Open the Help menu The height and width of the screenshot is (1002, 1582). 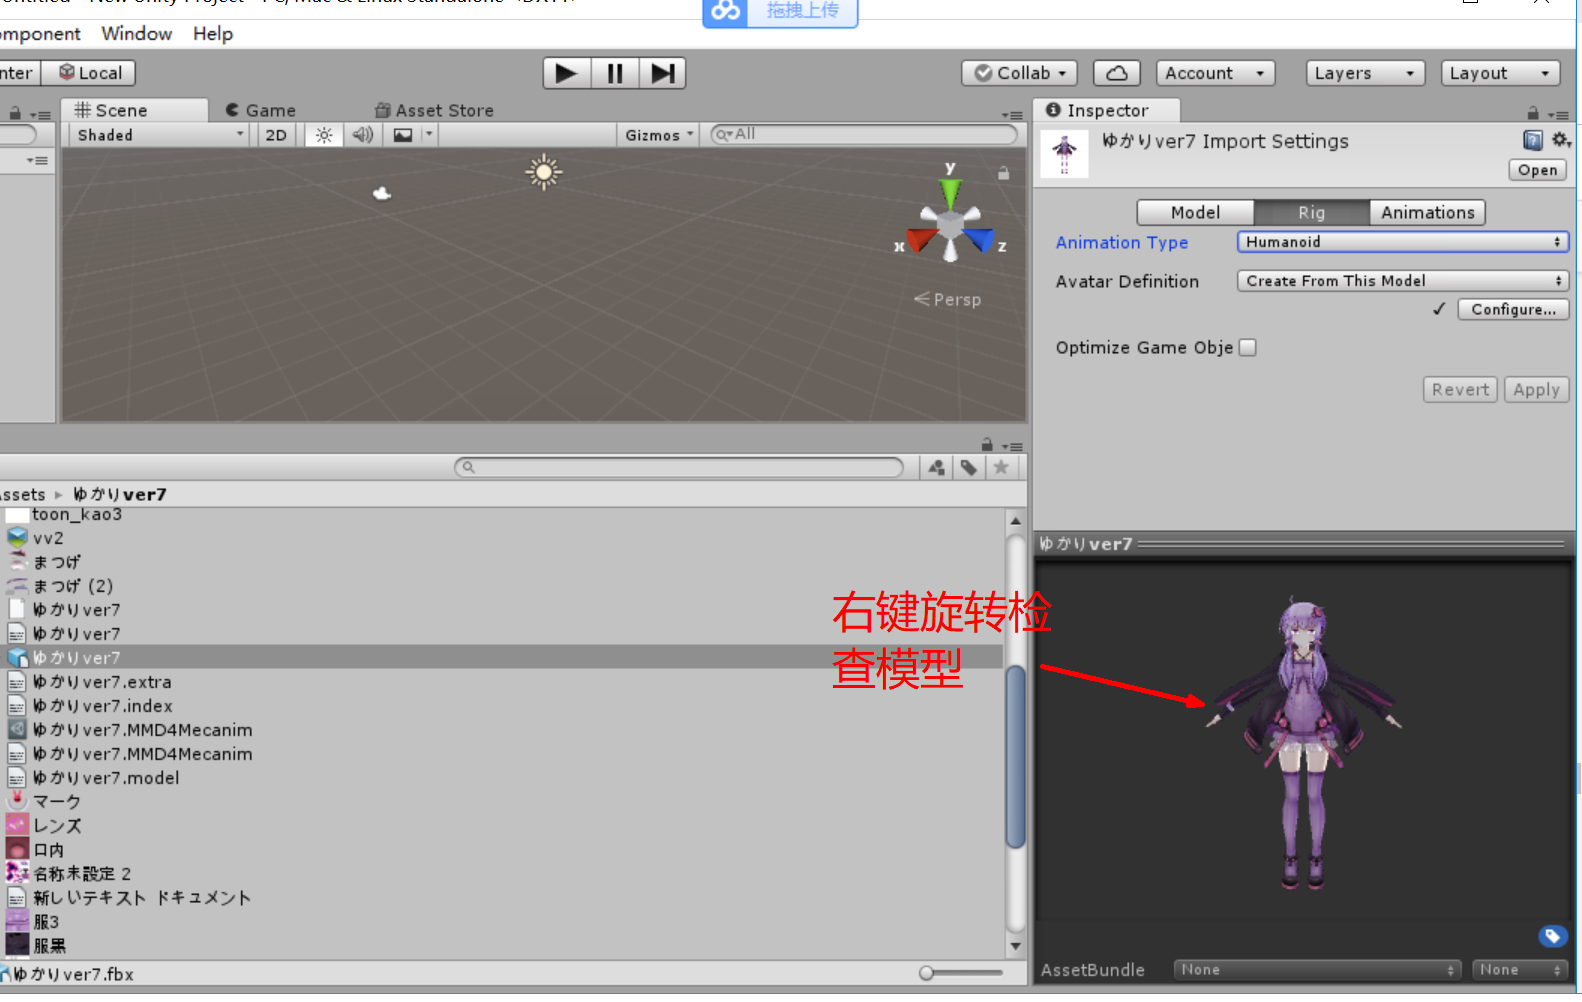point(213,34)
